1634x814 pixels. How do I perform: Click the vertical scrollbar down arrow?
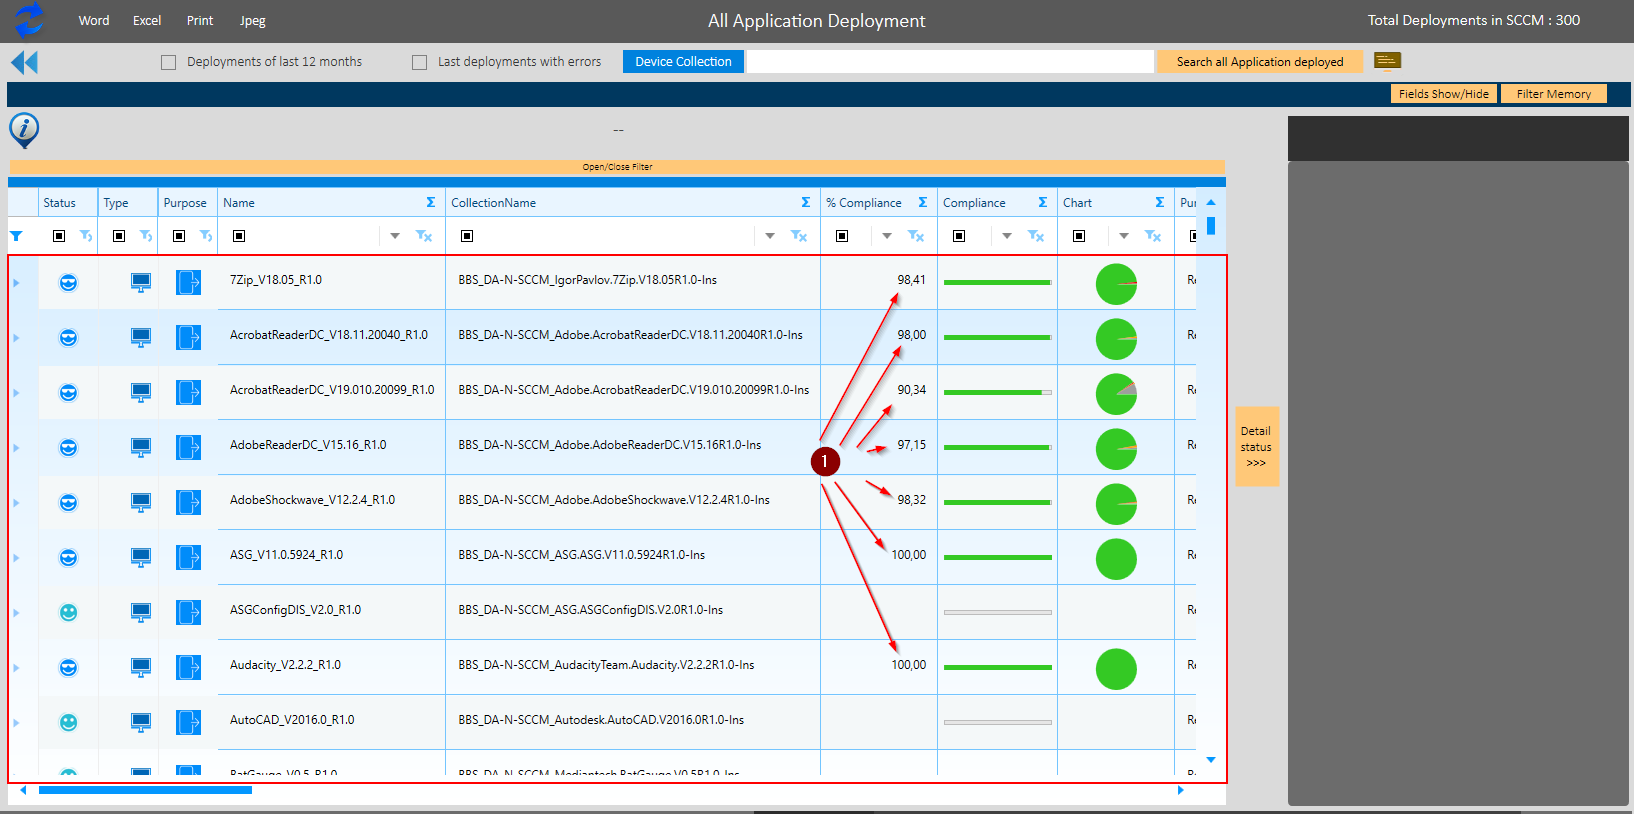point(1211,760)
